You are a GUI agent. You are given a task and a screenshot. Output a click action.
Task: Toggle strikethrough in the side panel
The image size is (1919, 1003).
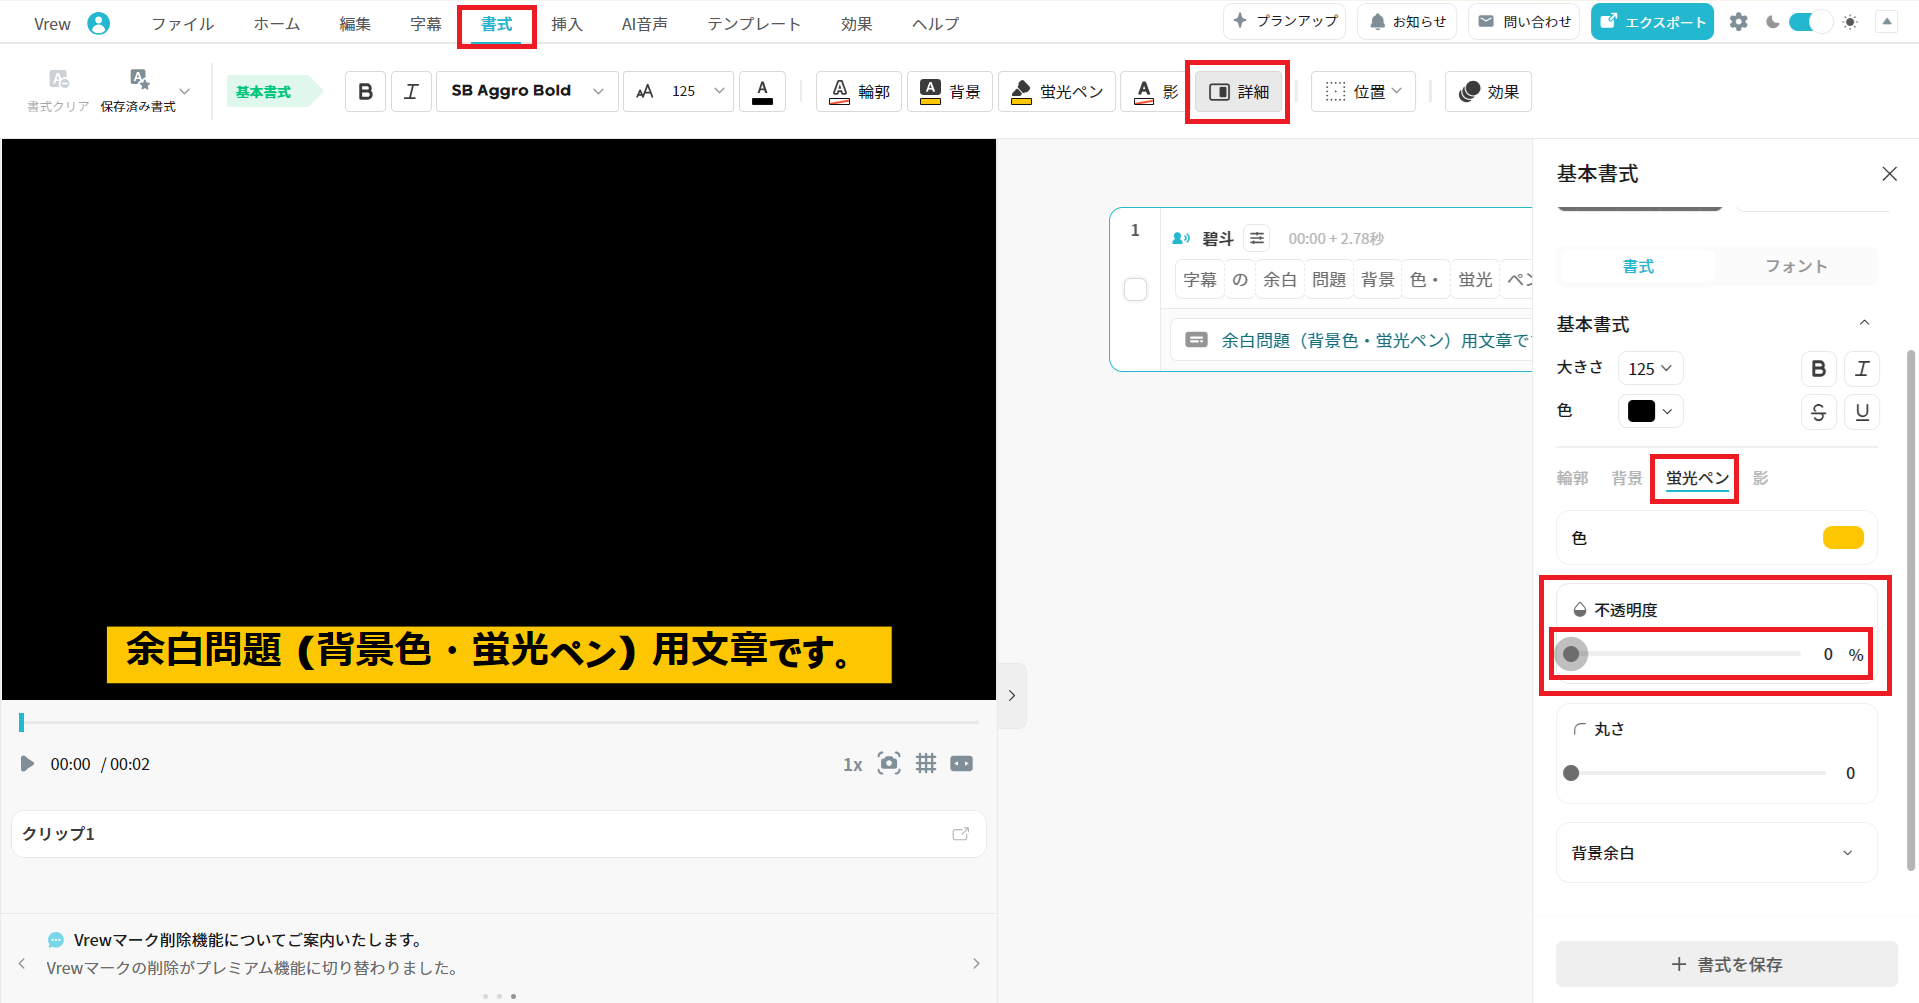(x=1819, y=411)
